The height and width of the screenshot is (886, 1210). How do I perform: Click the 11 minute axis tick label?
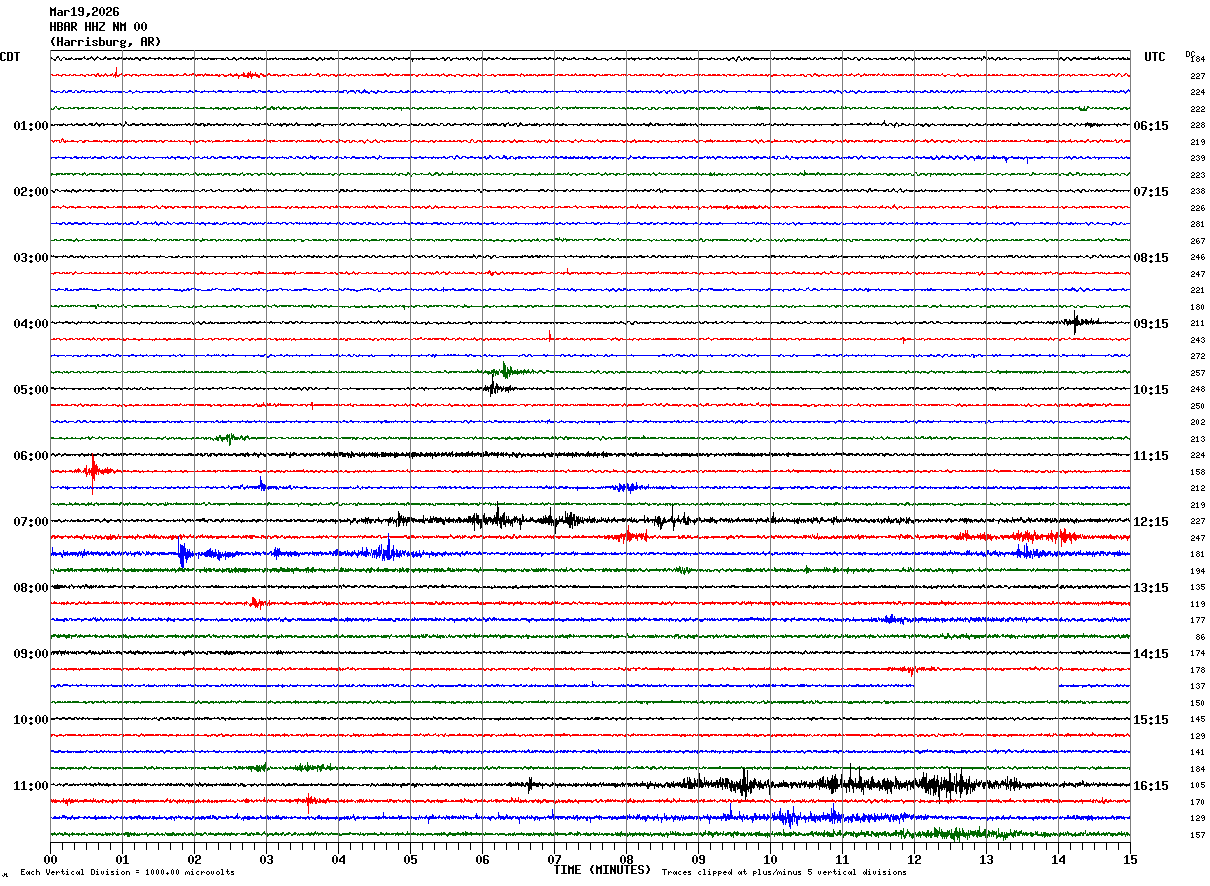click(842, 858)
